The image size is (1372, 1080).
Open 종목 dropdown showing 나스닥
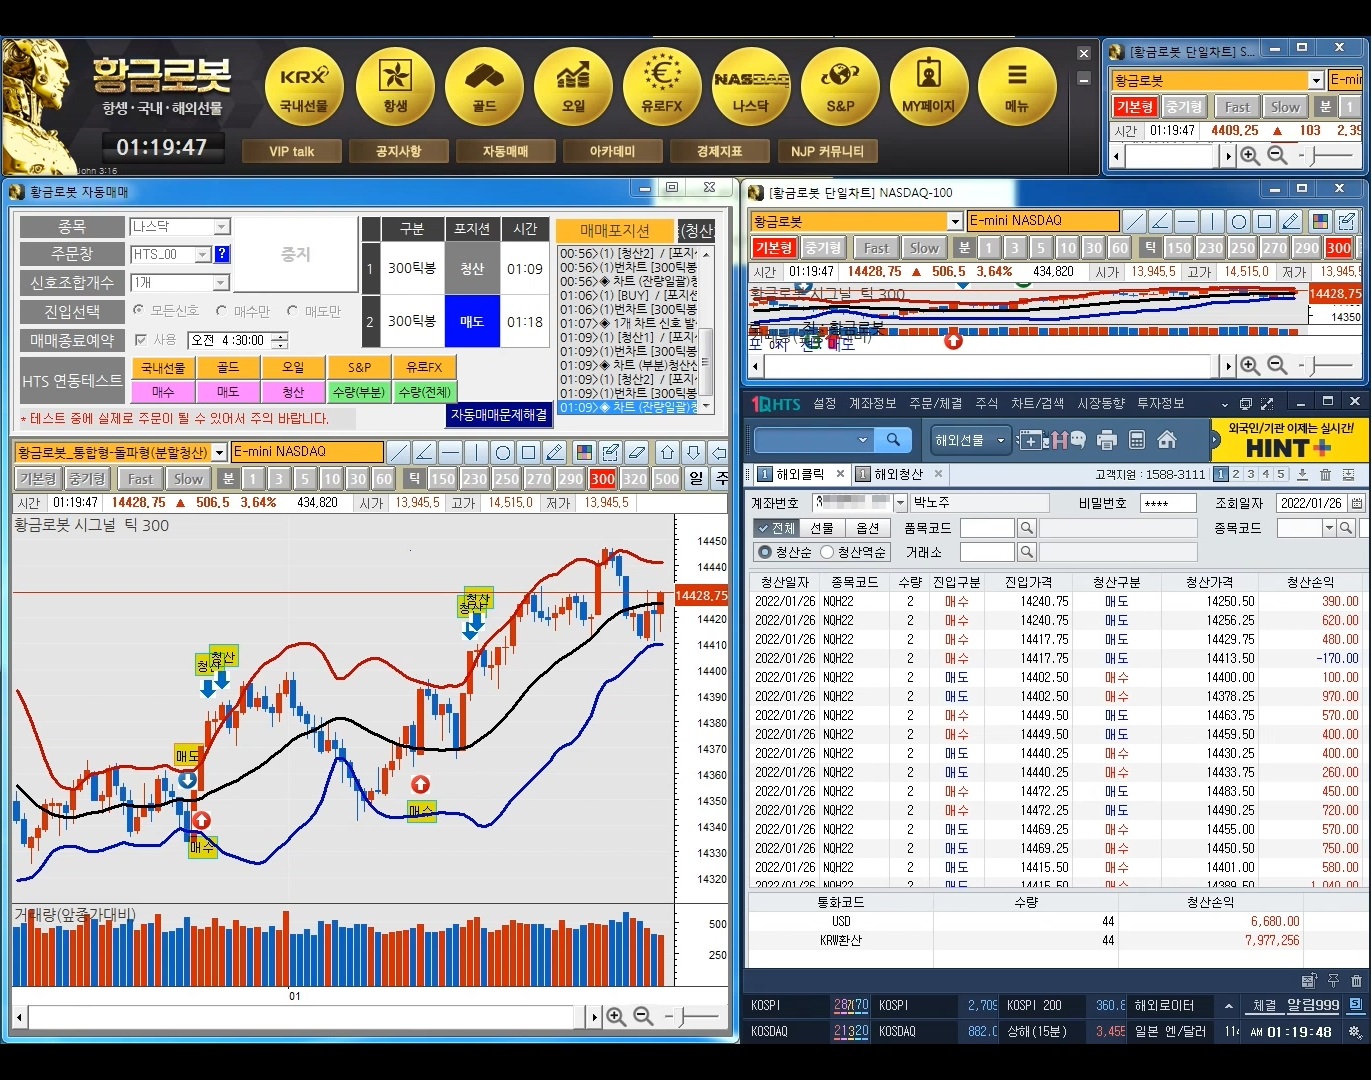[222, 227]
